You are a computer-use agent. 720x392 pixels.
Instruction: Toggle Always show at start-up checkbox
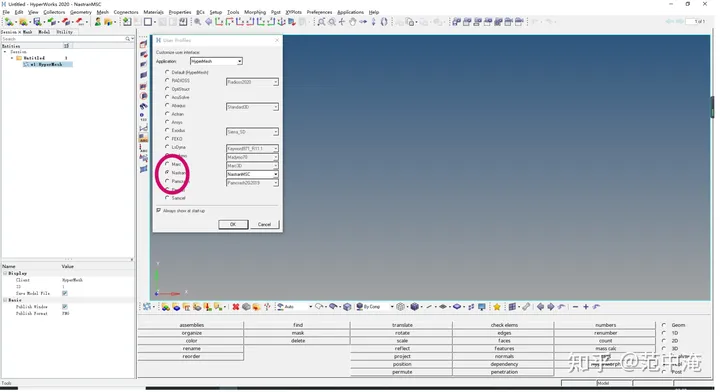tap(159, 210)
